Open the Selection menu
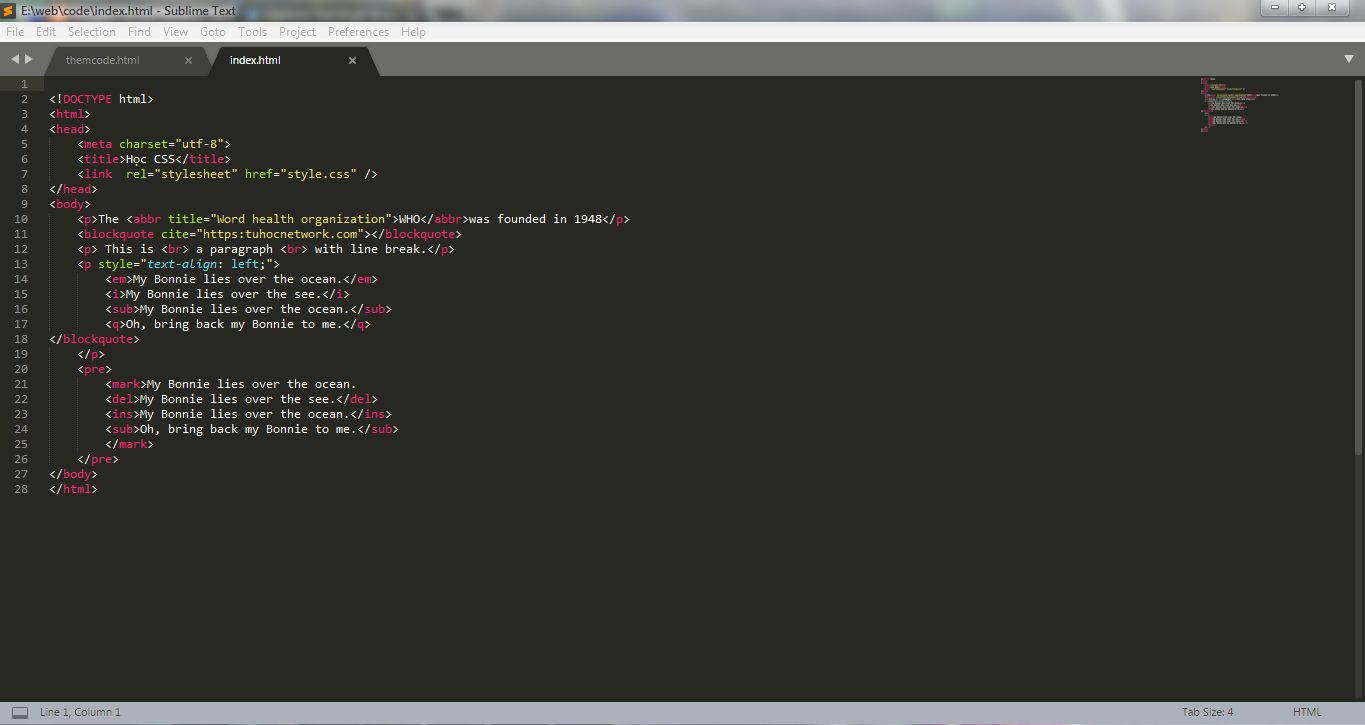Image resolution: width=1365 pixels, height=725 pixels. 91,31
